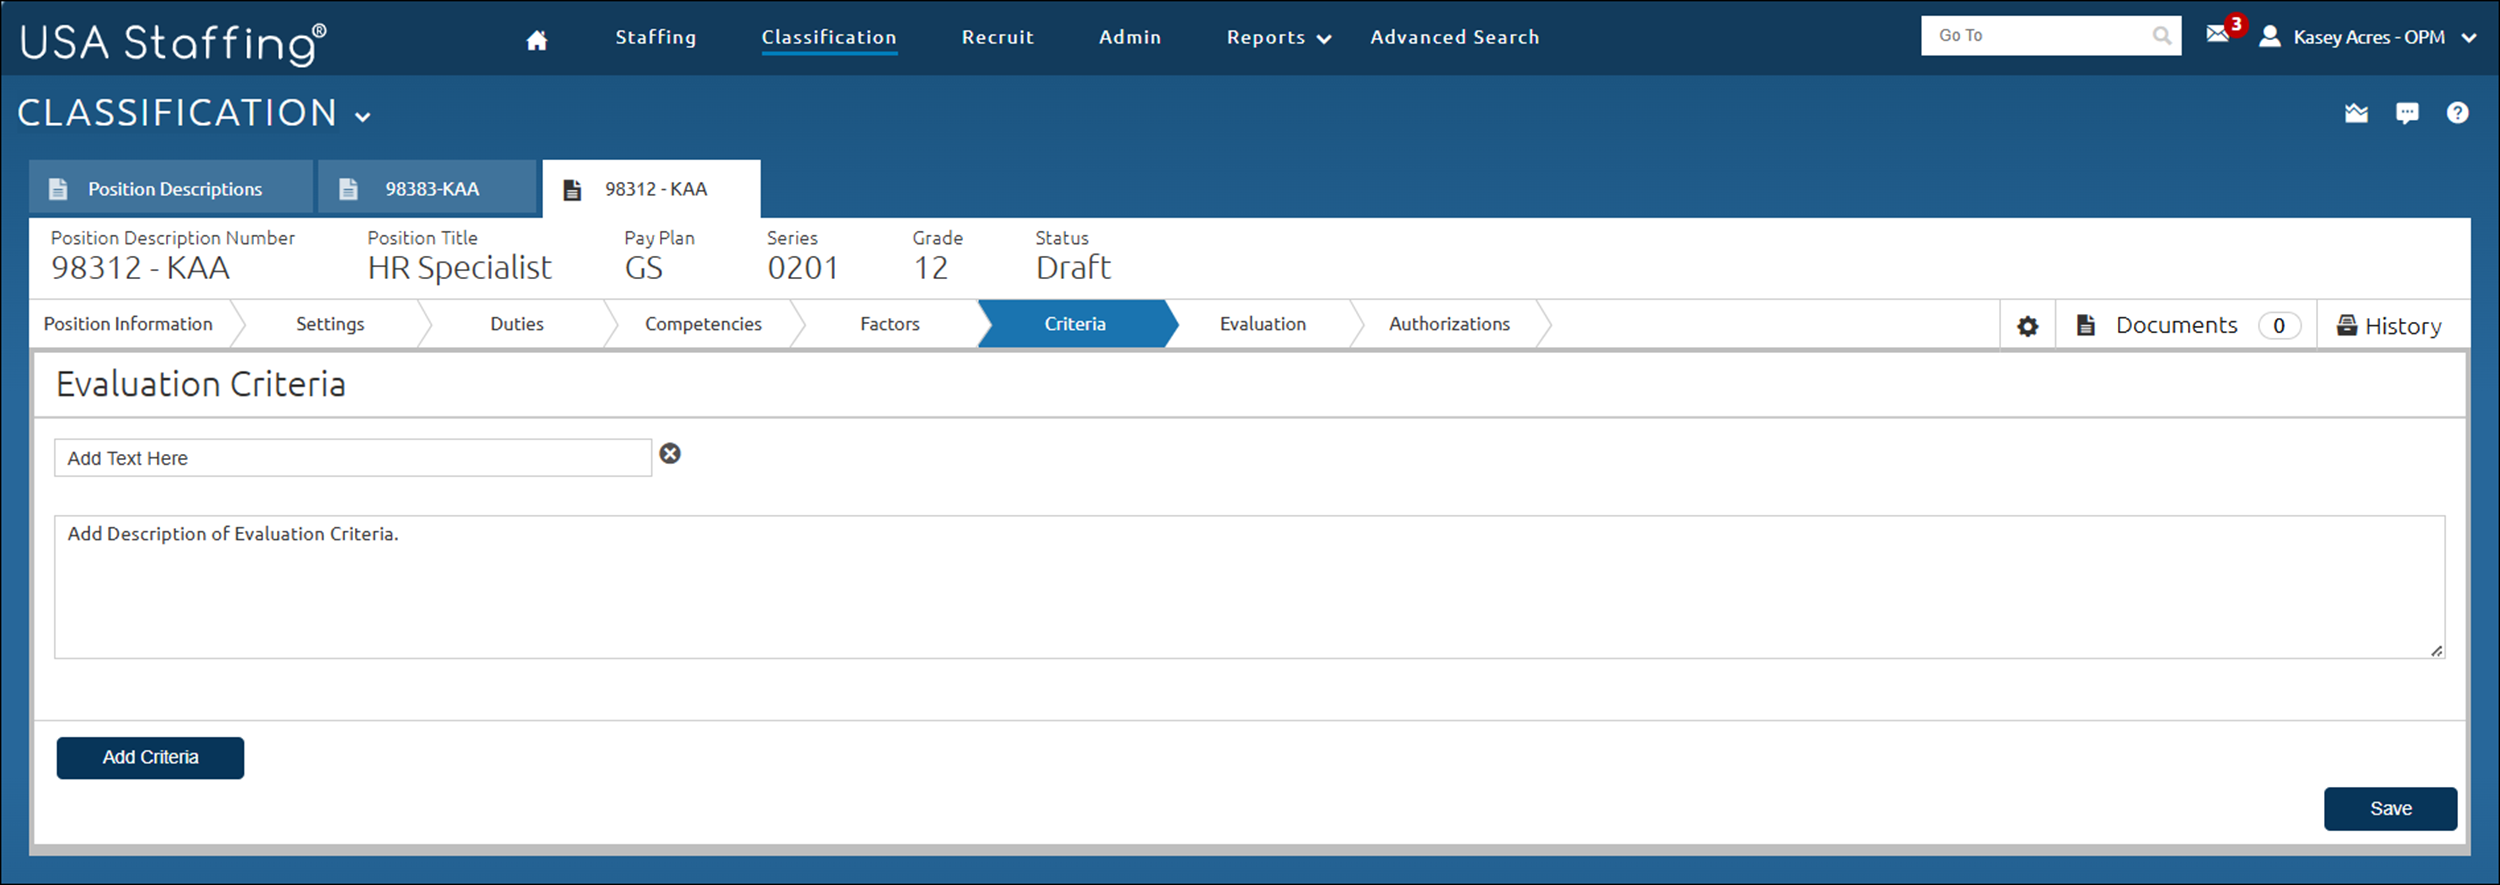Switch to the Position Descriptions tab

171,188
